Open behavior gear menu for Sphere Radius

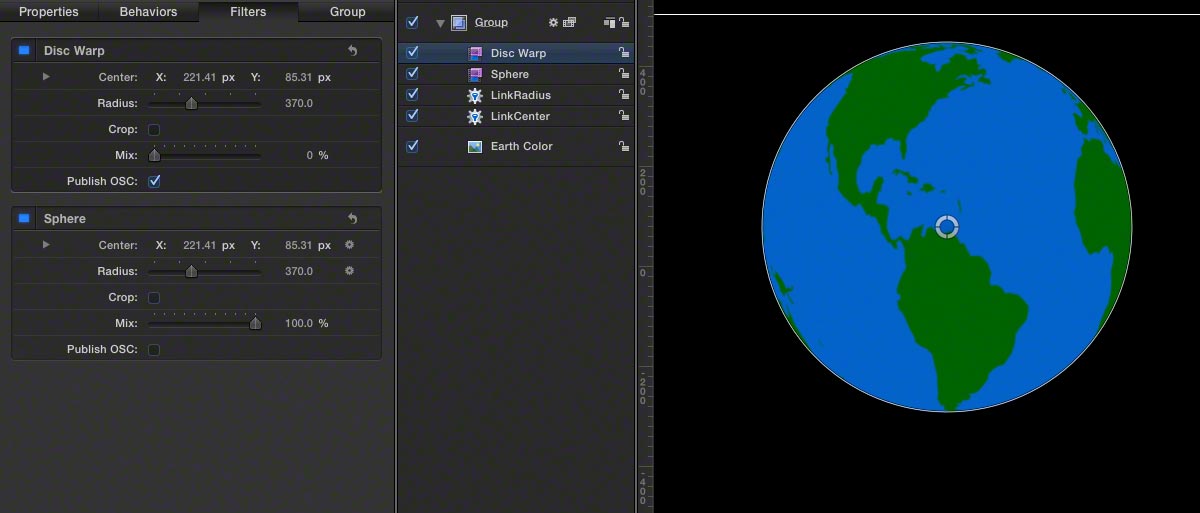click(x=349, y=271)
